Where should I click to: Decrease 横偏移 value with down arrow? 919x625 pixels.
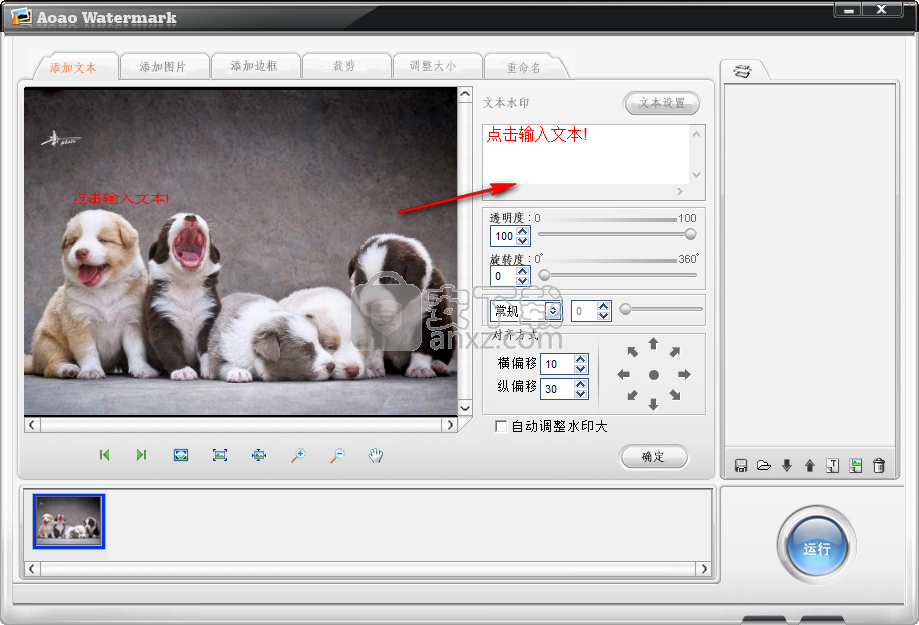[580, 368]
